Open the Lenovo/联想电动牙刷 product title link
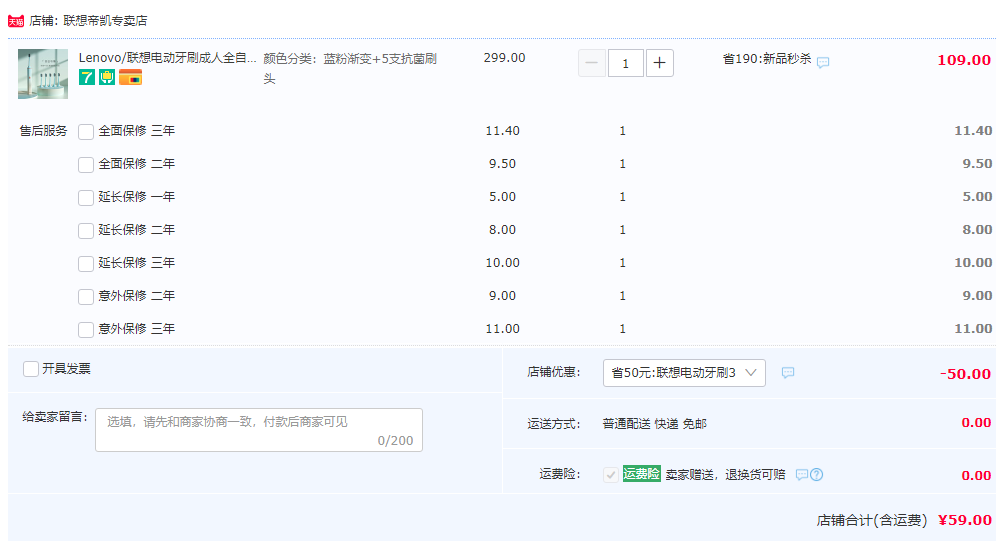 coord(168,58)
